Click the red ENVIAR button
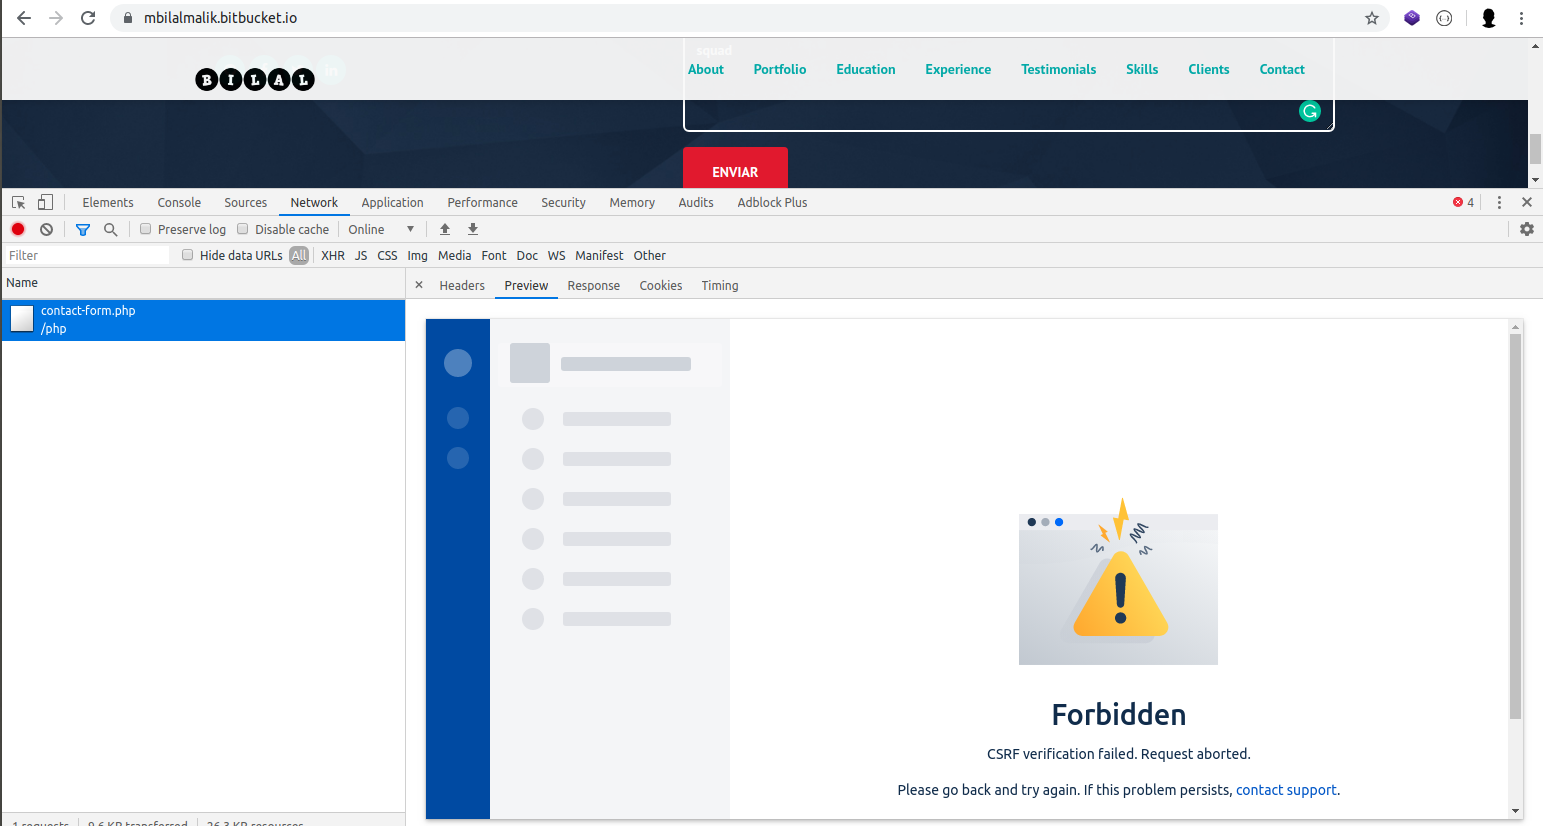Viewport: 1543px width, 826px height. 735,168
